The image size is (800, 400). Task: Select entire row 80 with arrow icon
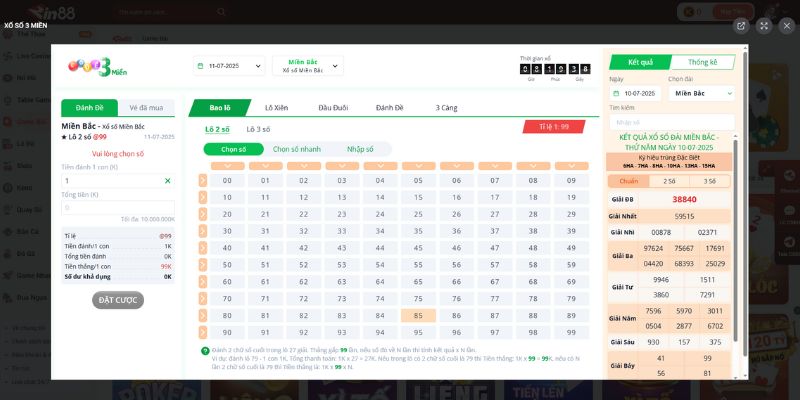[203, 315]
